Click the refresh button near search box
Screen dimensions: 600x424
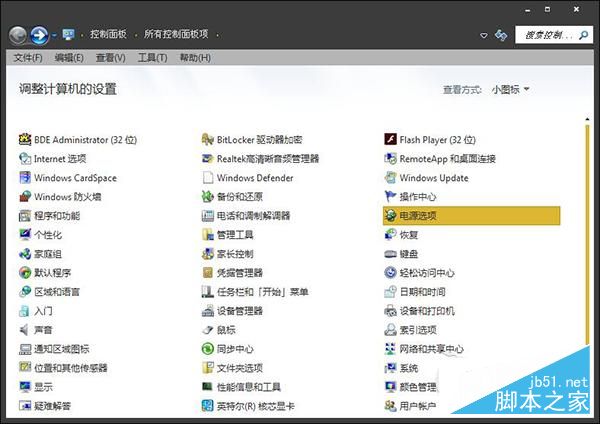point(501,35)
